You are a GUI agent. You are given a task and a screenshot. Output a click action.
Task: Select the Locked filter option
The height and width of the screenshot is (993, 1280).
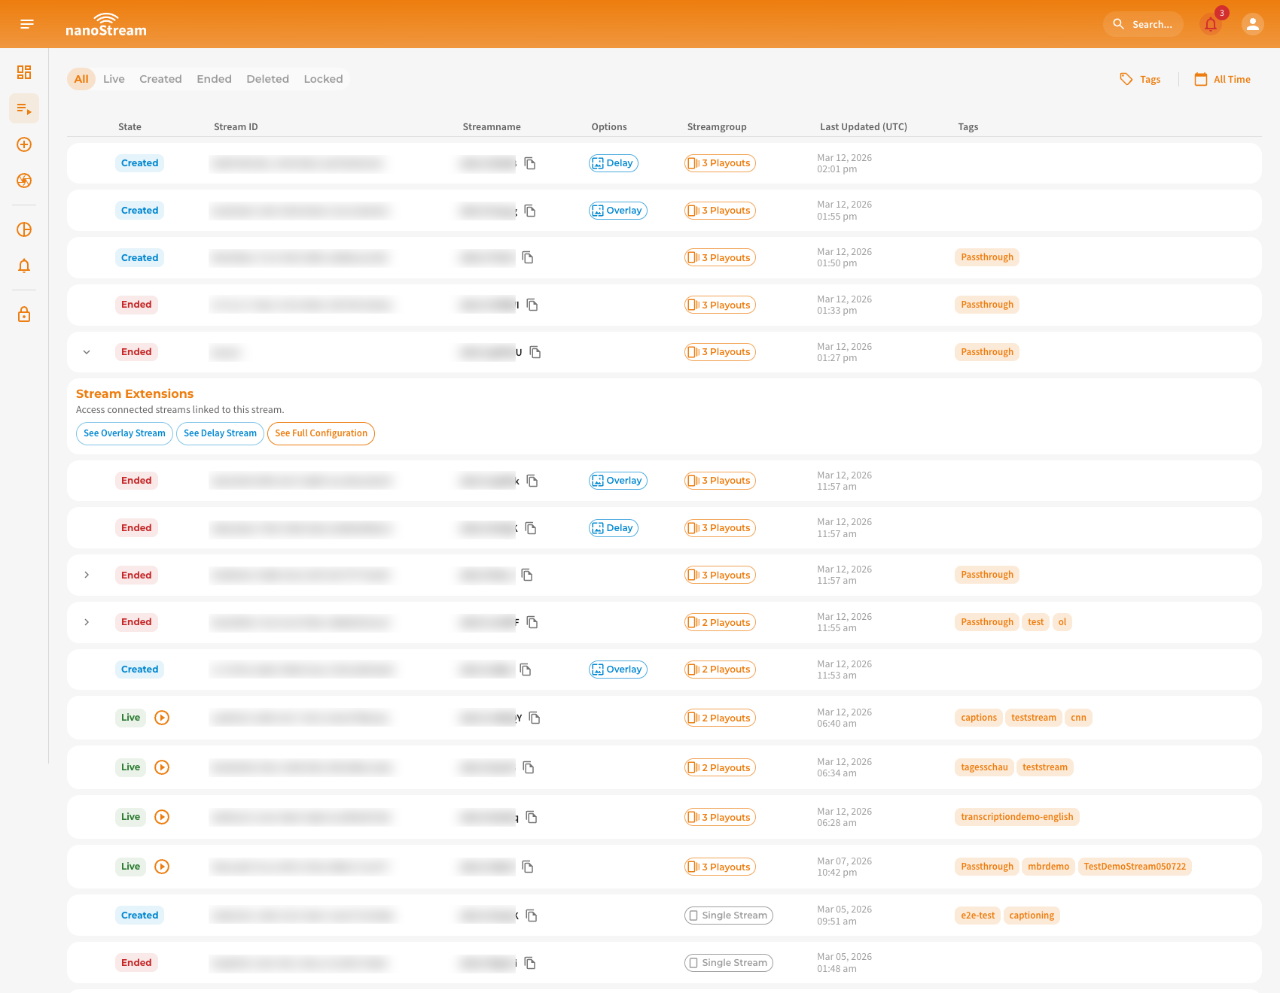(x=322, y=78)
